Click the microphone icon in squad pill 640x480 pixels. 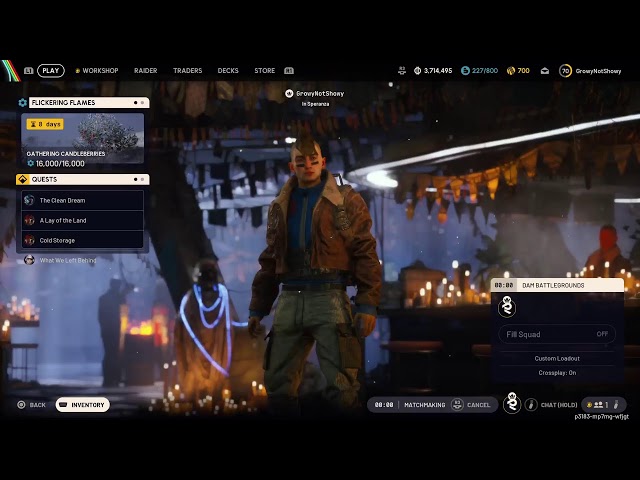[616, 404]
